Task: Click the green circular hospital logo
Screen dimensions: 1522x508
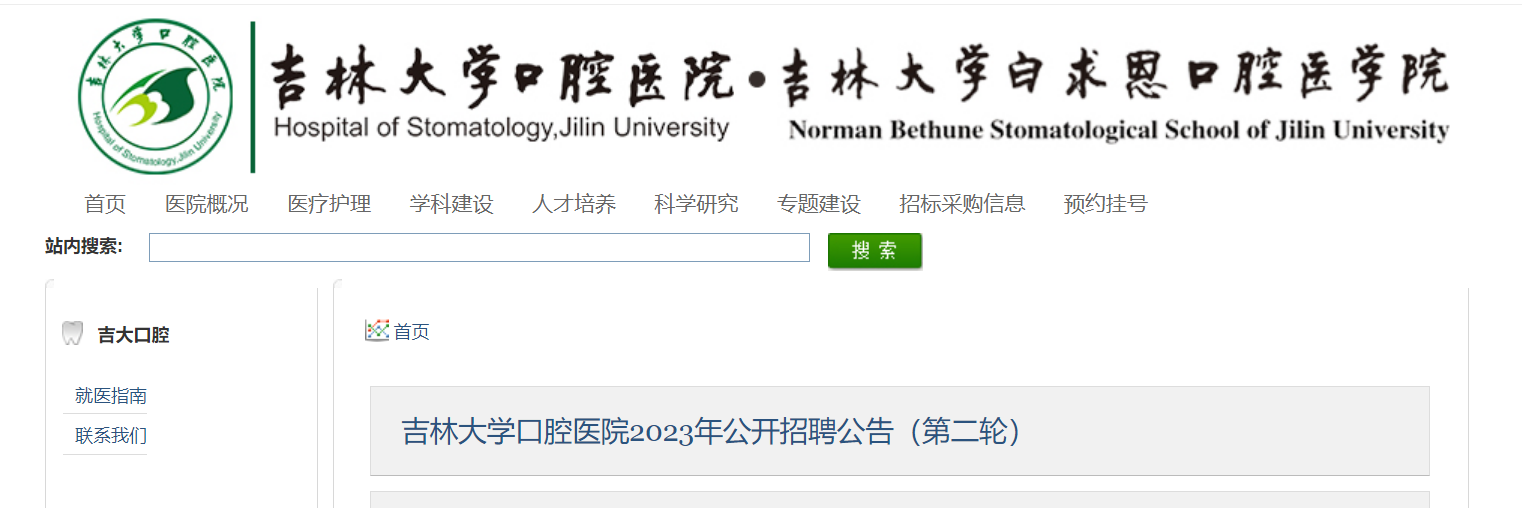Action: (x=156, y=96)
